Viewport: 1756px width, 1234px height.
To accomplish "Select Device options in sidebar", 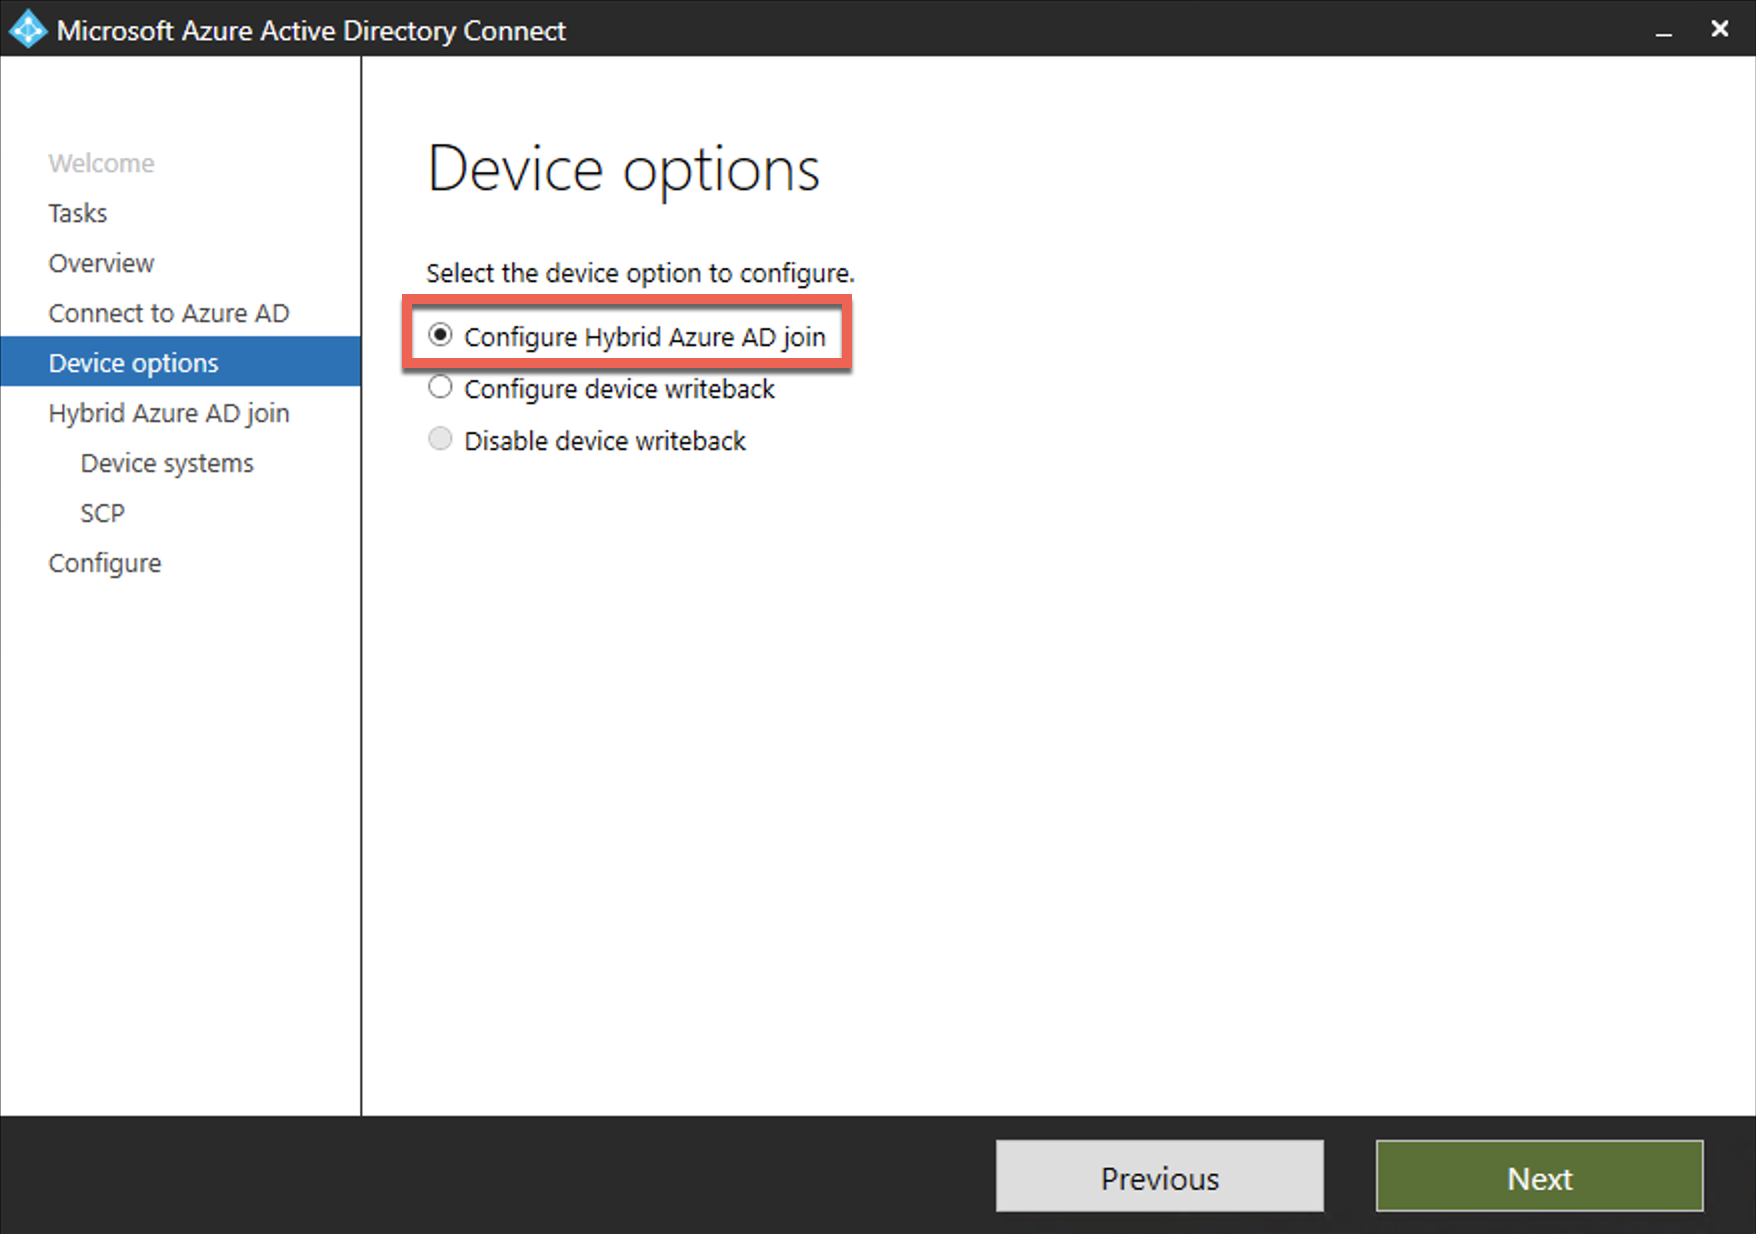I will click(180, 362).
